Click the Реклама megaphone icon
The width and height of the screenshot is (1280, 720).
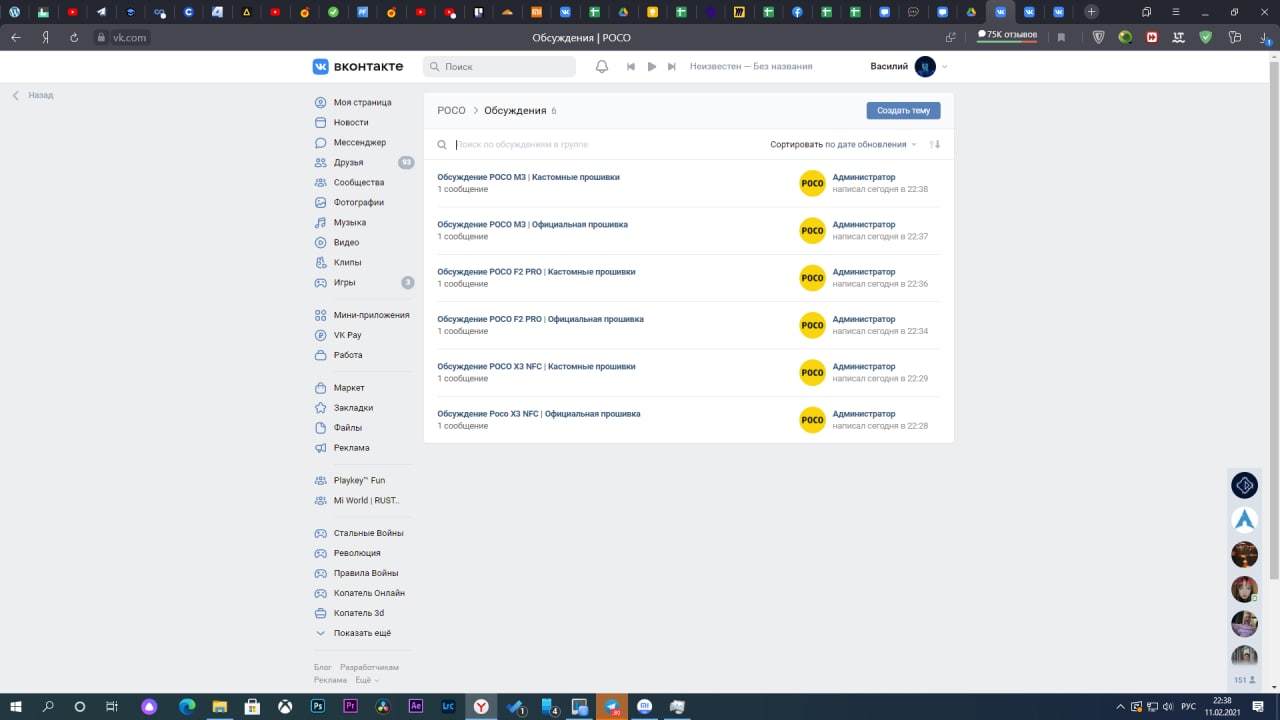coord(321,447)
